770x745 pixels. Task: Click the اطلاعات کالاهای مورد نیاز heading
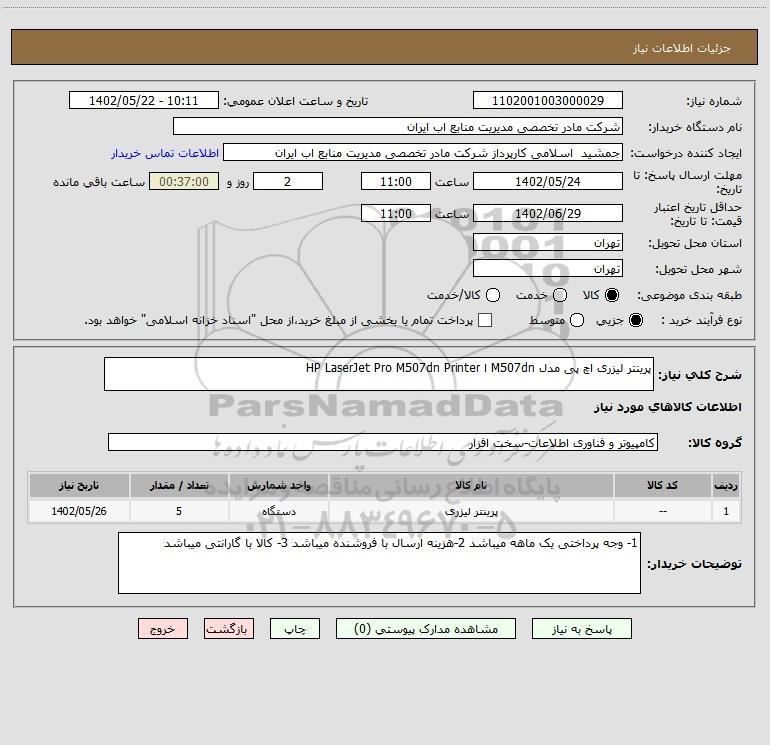tap(667, 407)
